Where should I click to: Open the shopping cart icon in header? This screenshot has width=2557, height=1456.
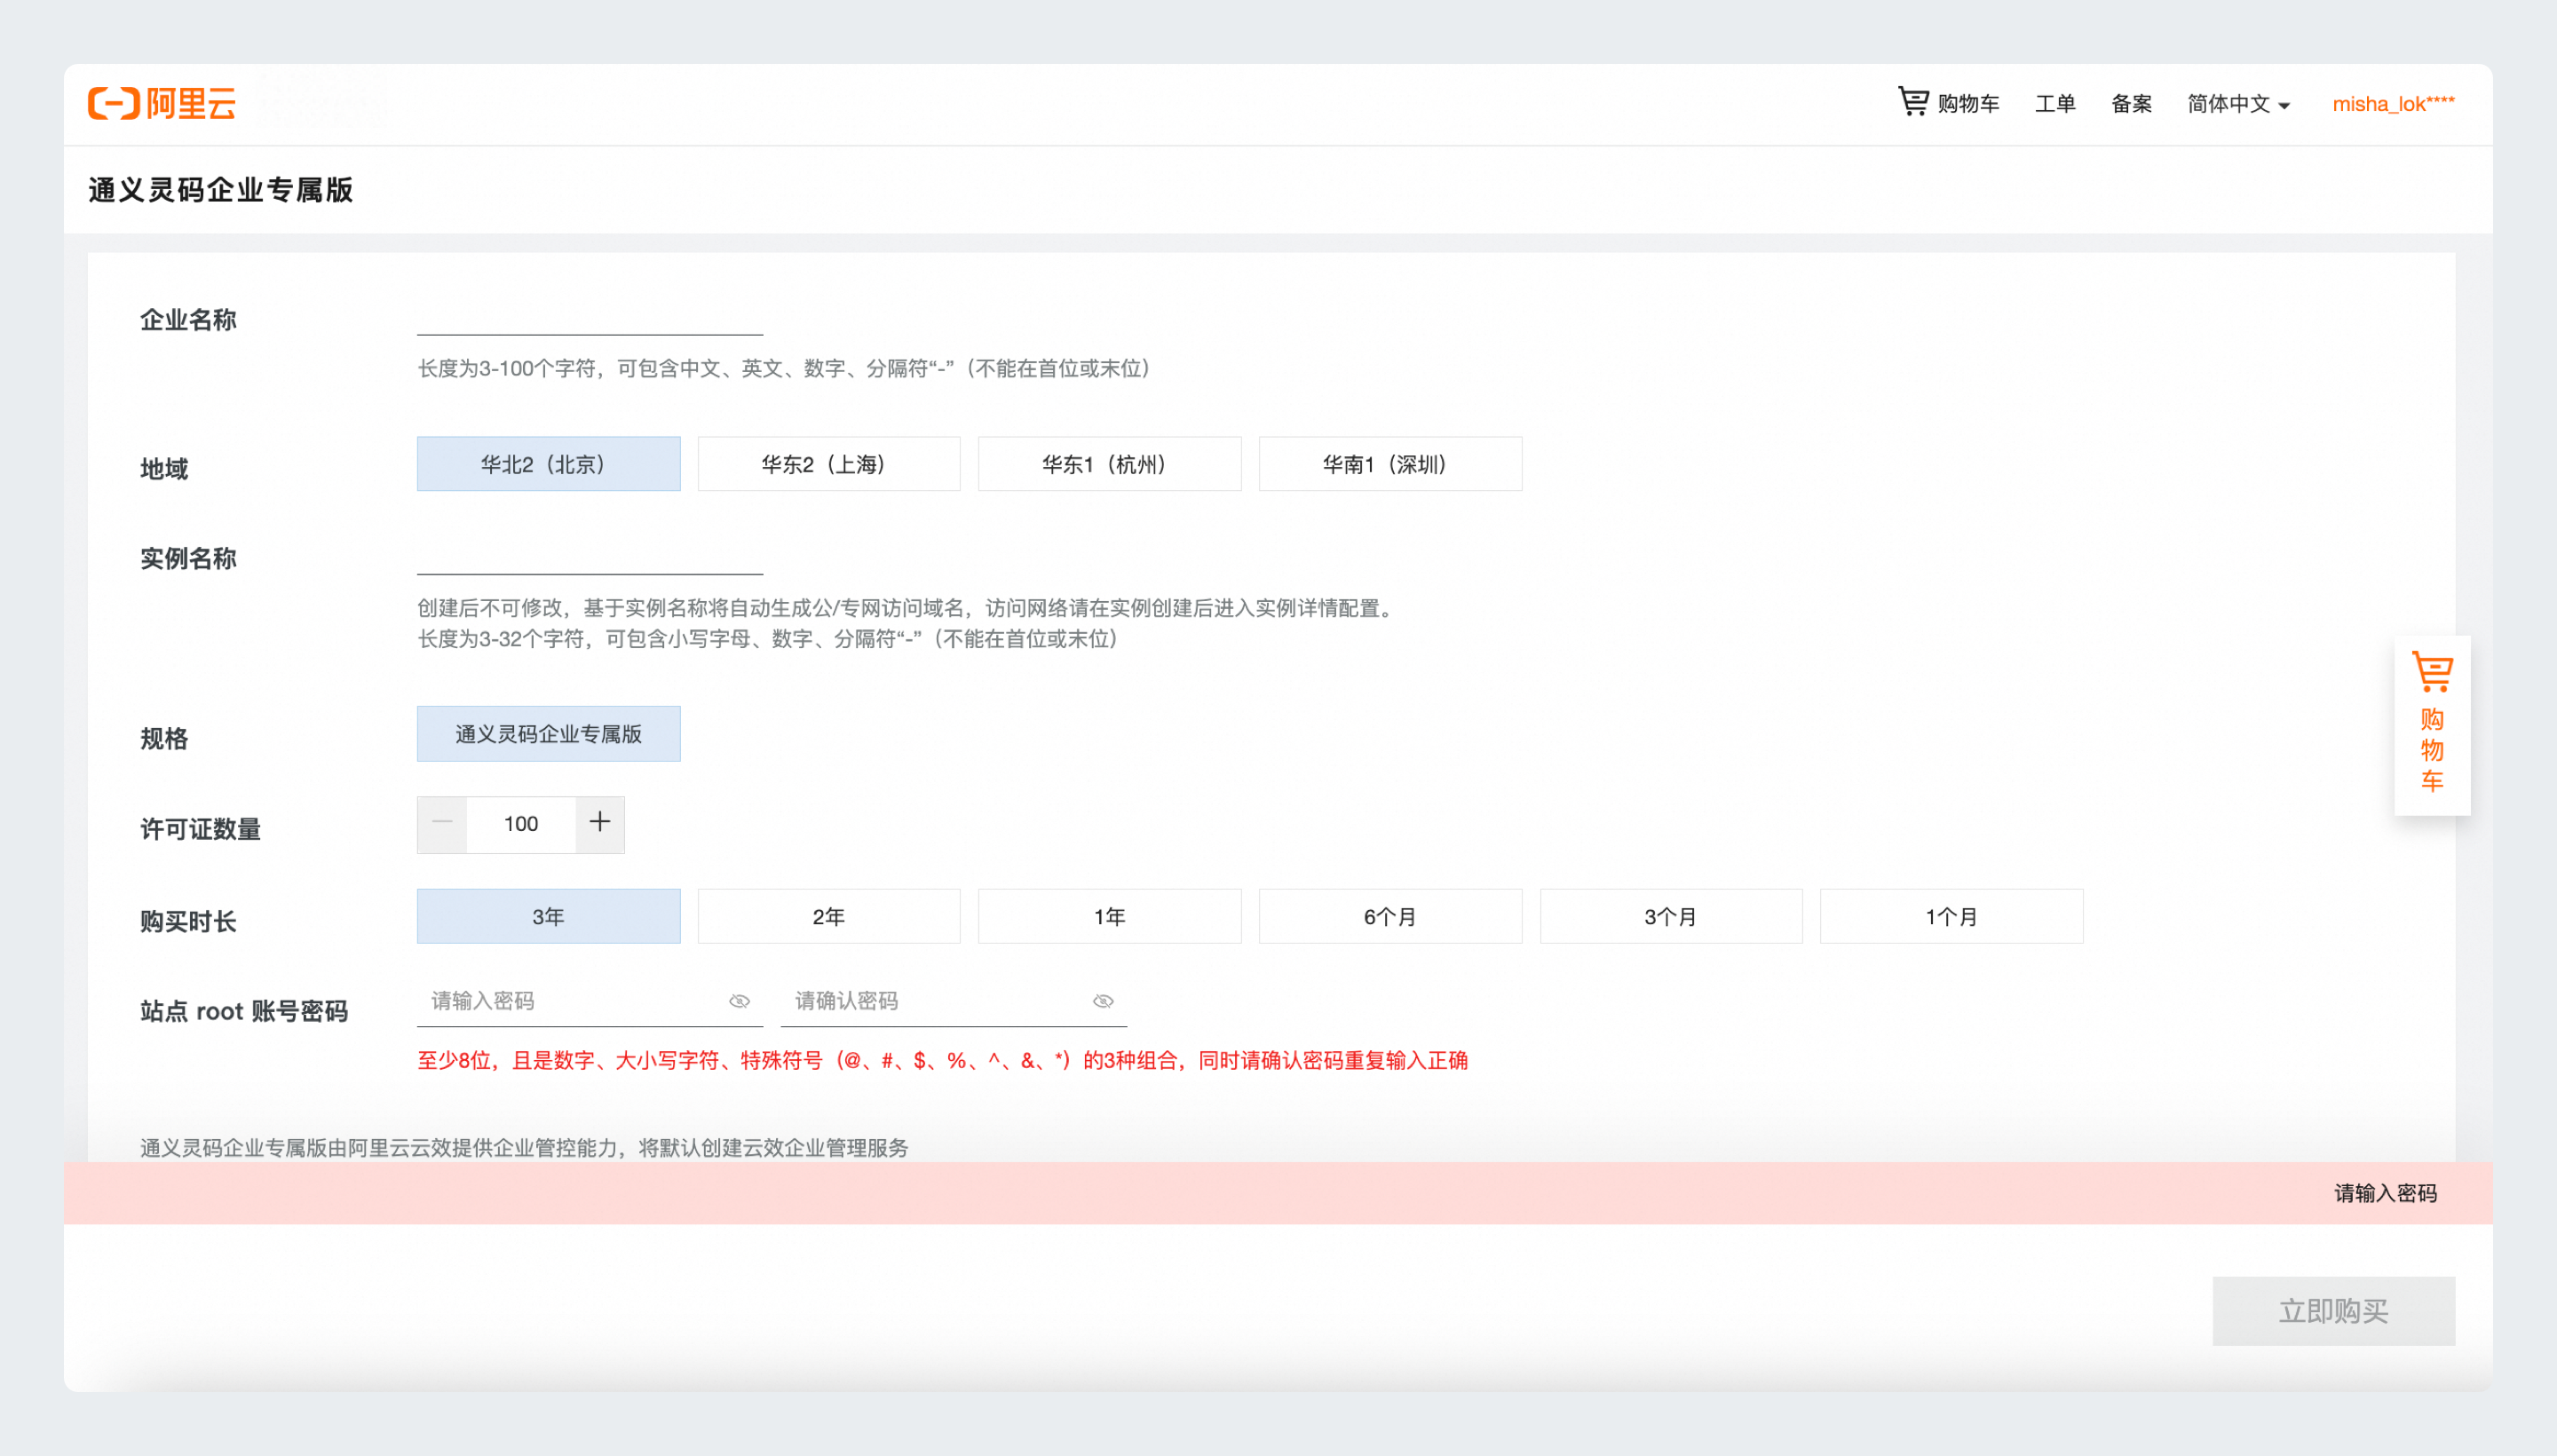[x=1913, y=101]
